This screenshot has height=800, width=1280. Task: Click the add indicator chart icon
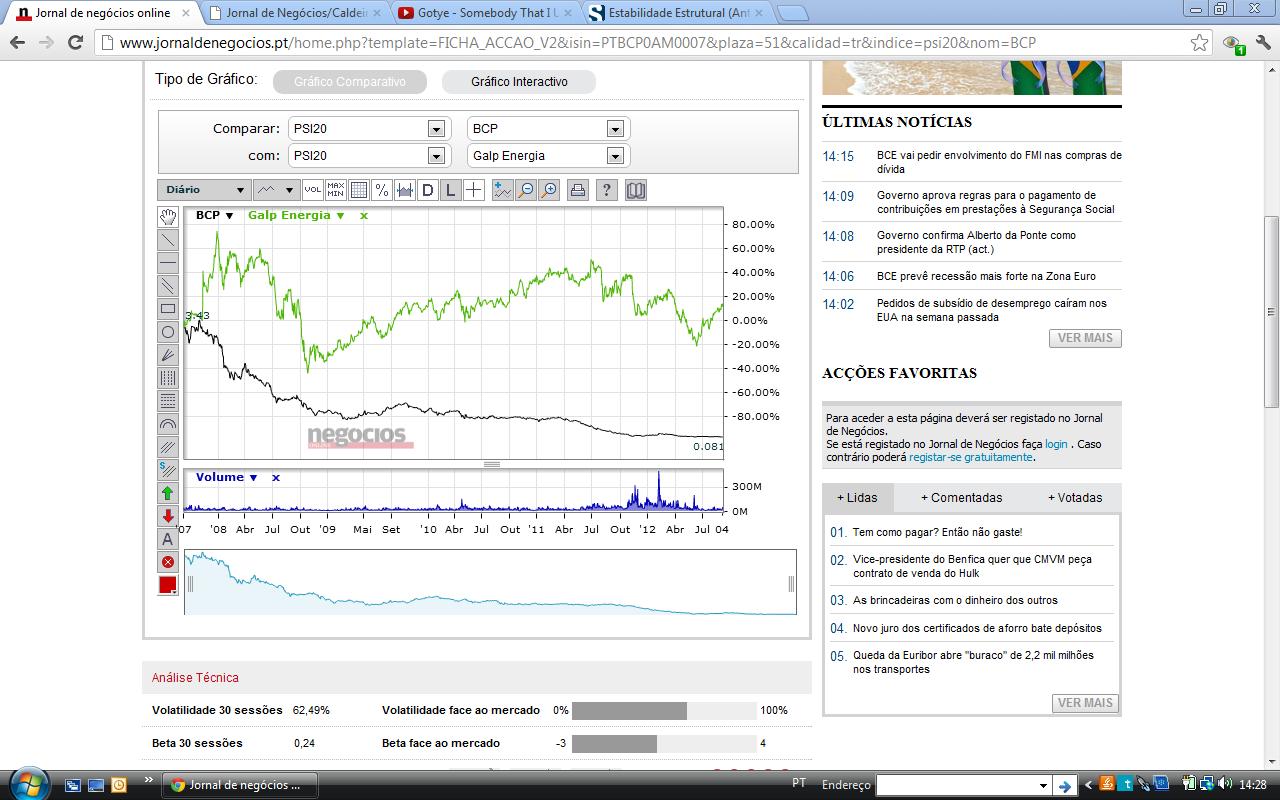pyautogui.click(x=502, y=190)
